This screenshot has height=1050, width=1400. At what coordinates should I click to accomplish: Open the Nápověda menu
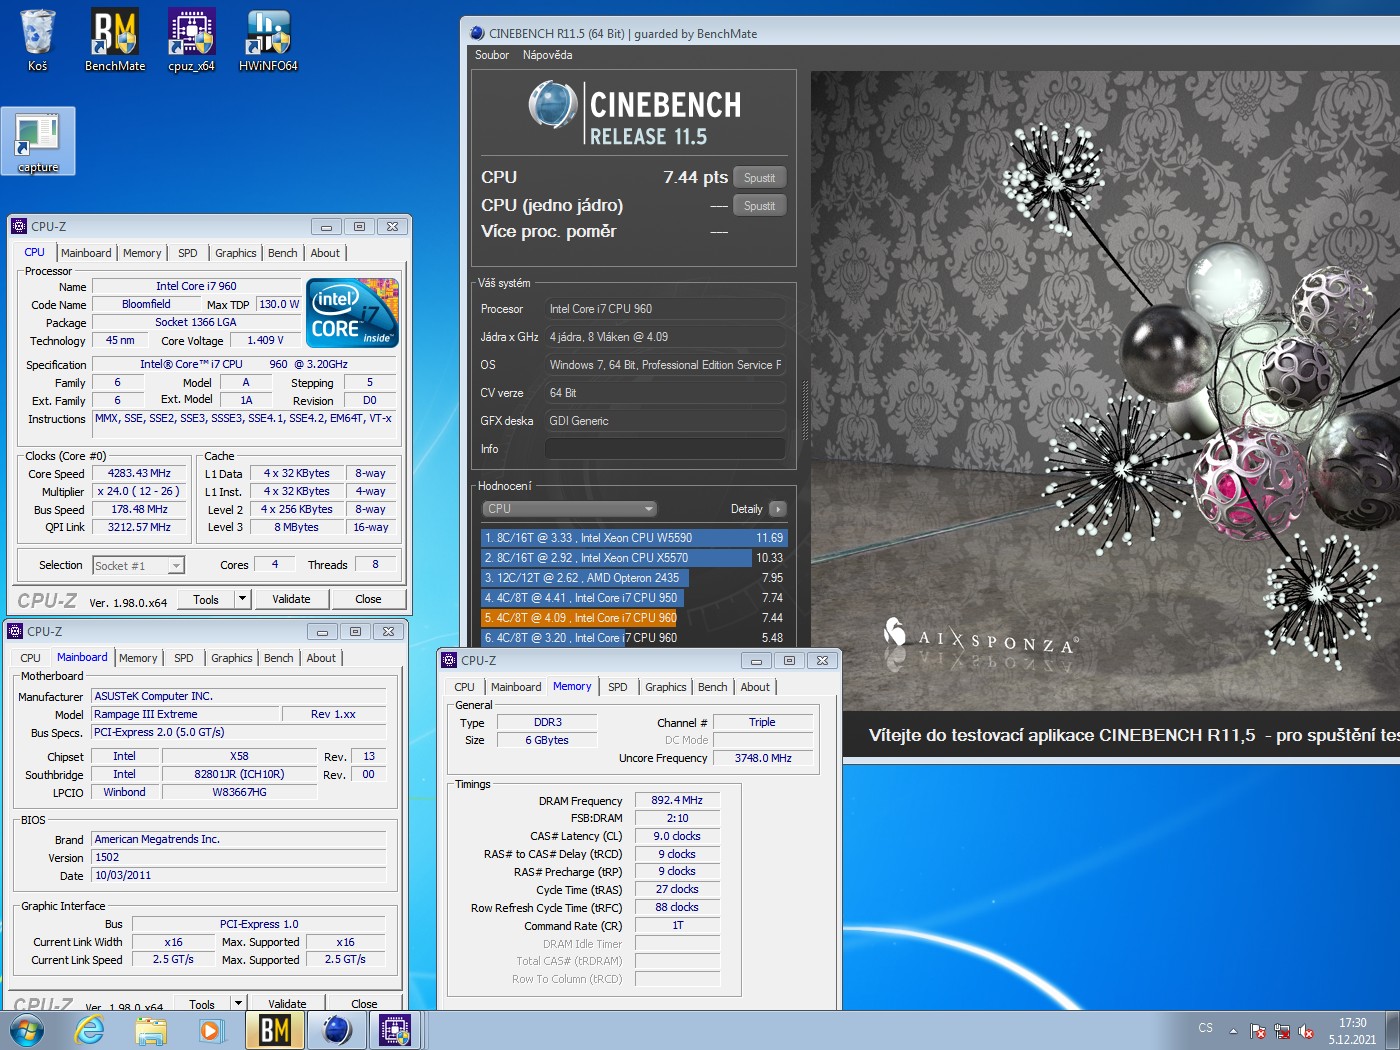[547, 55]
